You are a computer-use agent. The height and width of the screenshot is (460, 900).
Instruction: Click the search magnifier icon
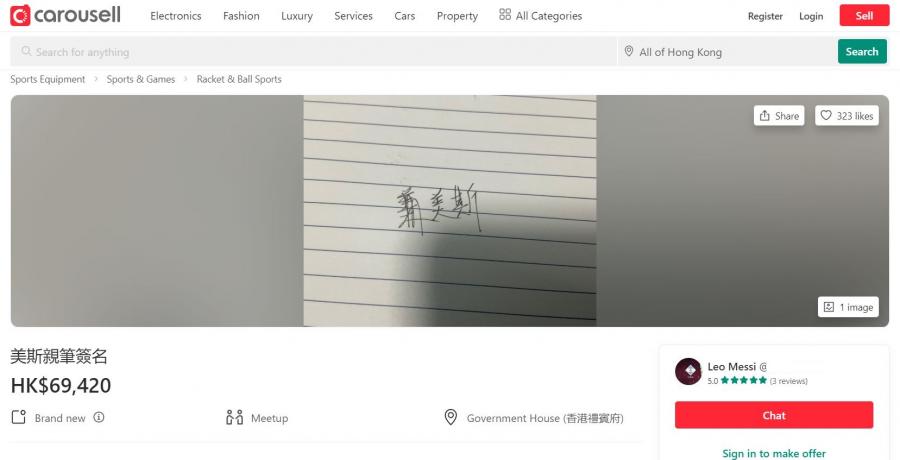pyautogui.click(x=26, y=52)
